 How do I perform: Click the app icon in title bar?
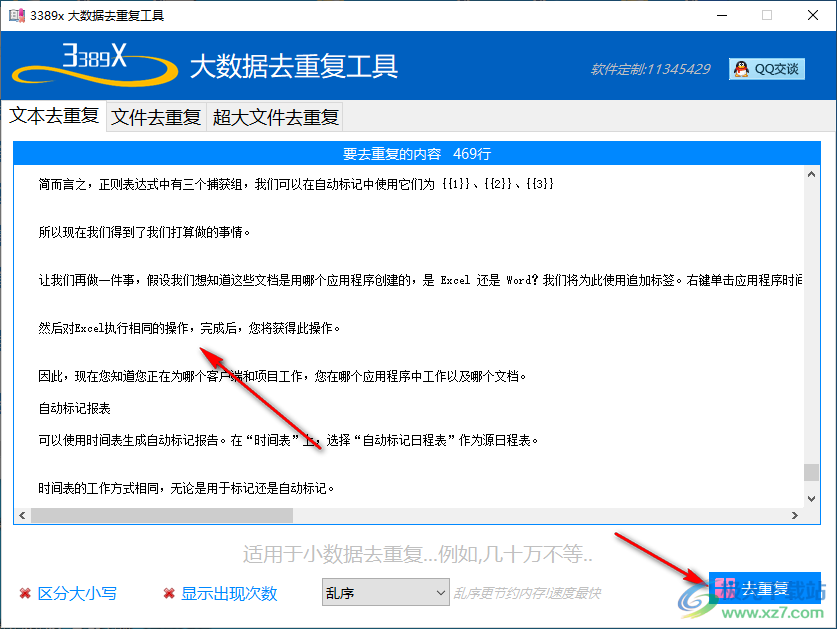coord(17,15)
